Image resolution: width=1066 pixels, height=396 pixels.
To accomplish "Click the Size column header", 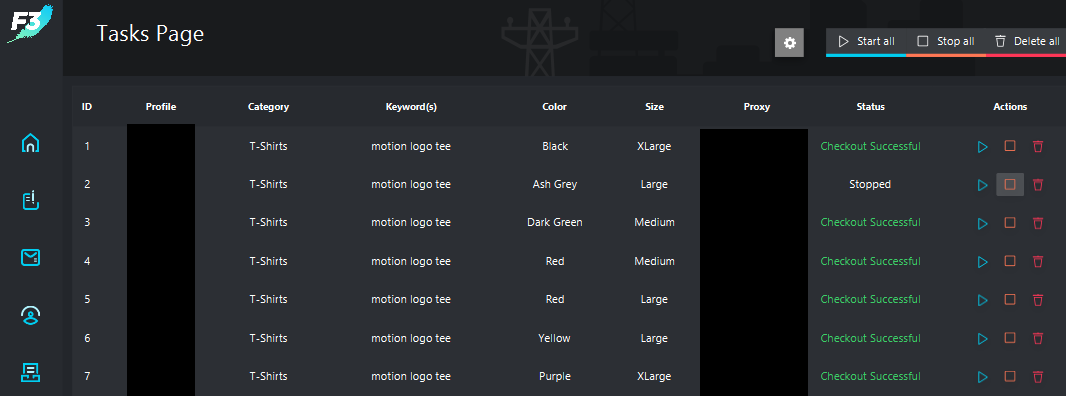I will pos(655,107).
